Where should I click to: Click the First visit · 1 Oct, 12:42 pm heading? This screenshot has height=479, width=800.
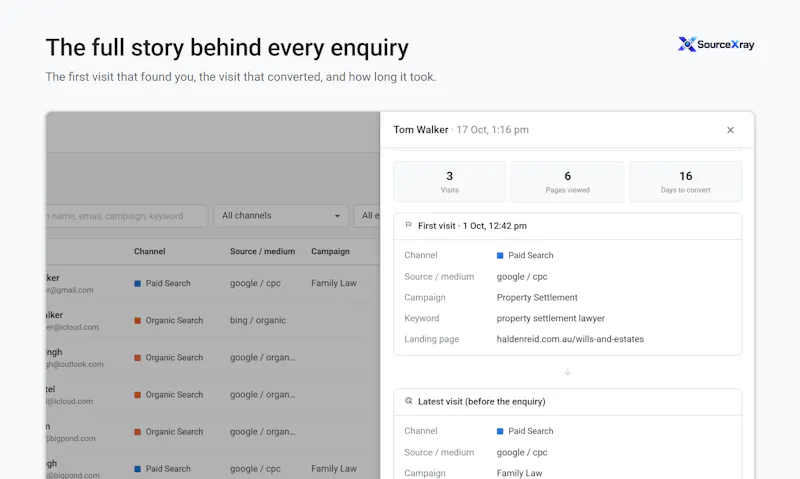[x=472, y=225]
